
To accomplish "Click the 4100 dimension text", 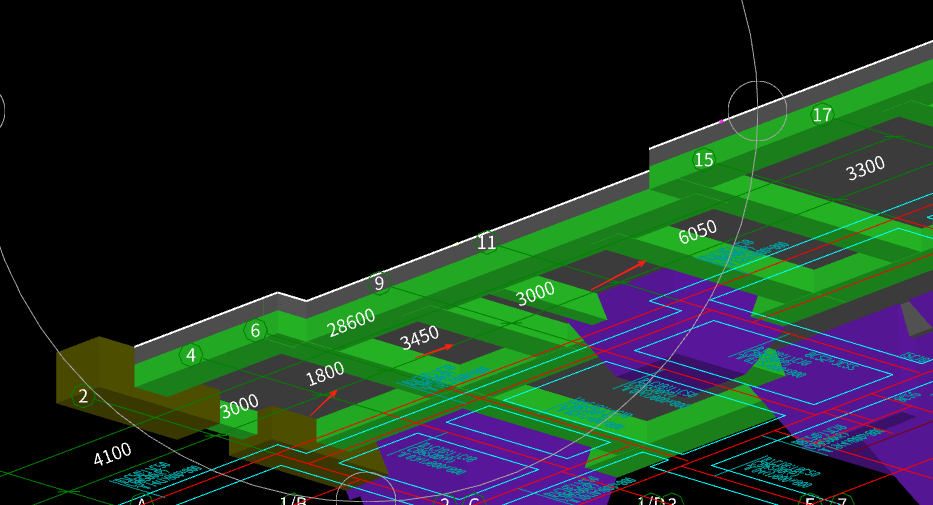I will pos(112,455).
